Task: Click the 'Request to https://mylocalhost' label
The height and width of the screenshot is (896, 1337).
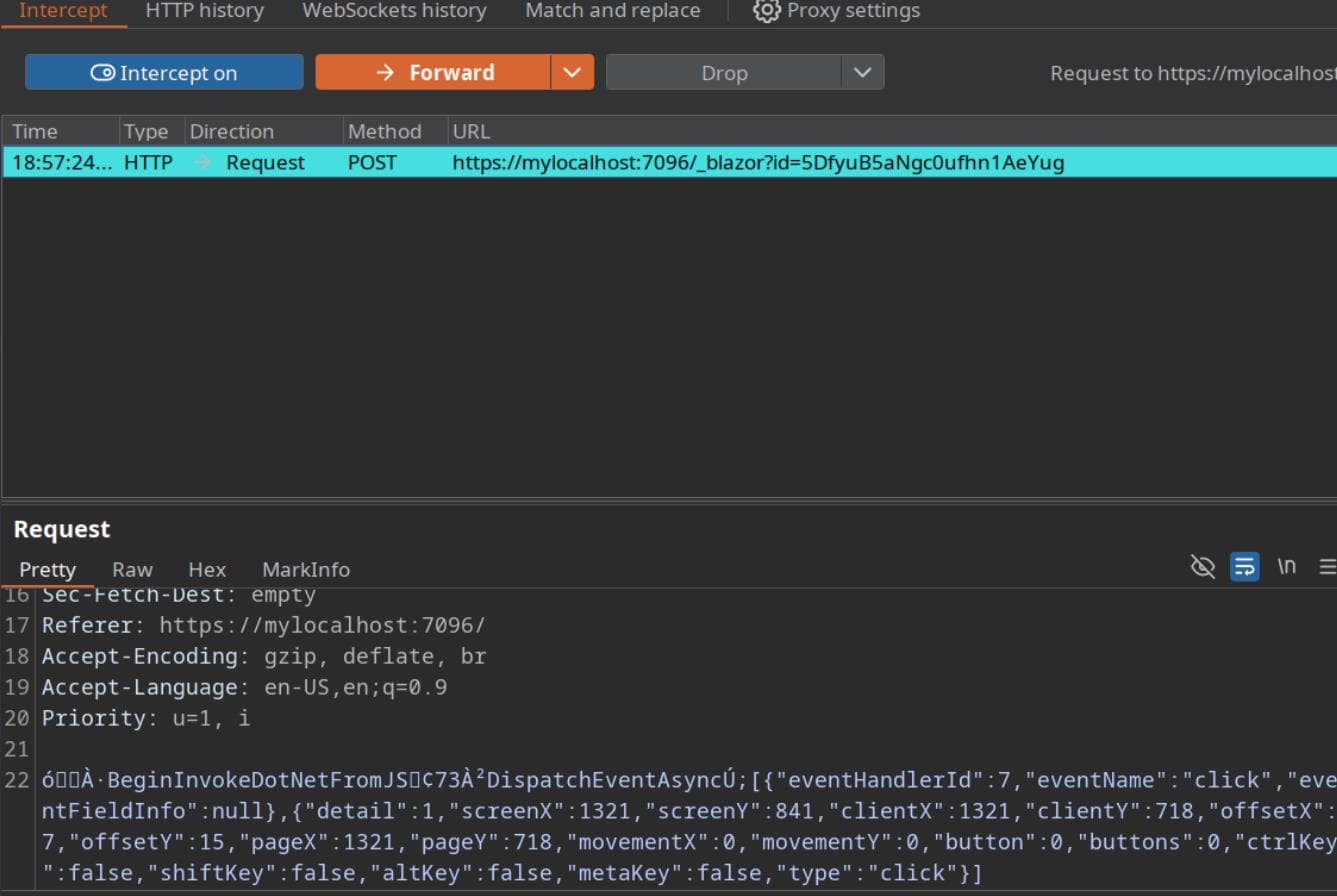Action: pyautogui.click(x=1193, y=72)
